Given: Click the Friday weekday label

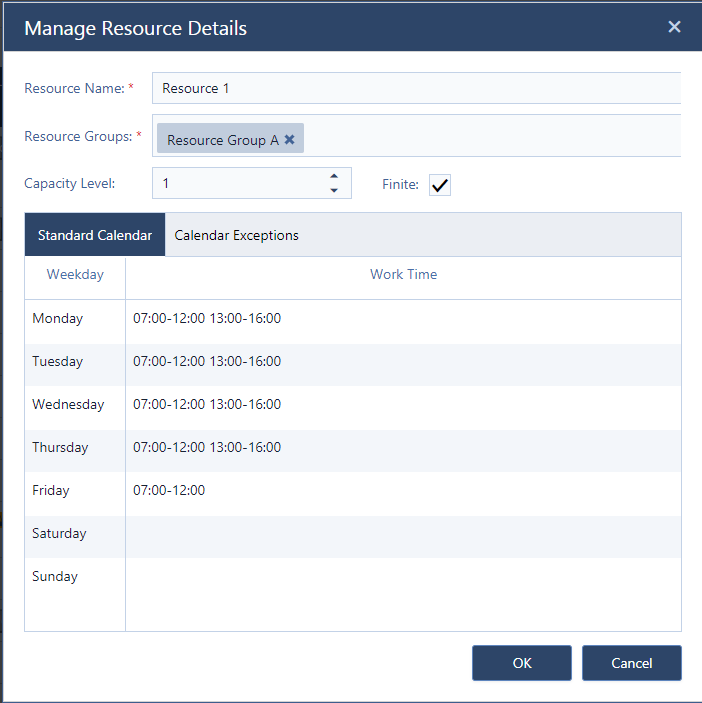Looking at the screenshot, I should click(51, 490).
